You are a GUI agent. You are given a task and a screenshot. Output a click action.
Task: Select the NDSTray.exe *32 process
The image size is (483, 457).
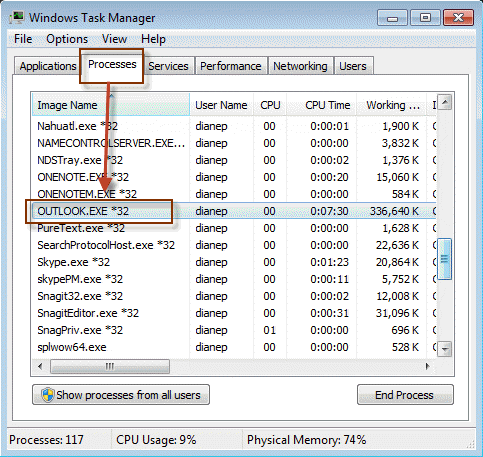[x=234, y=160]
